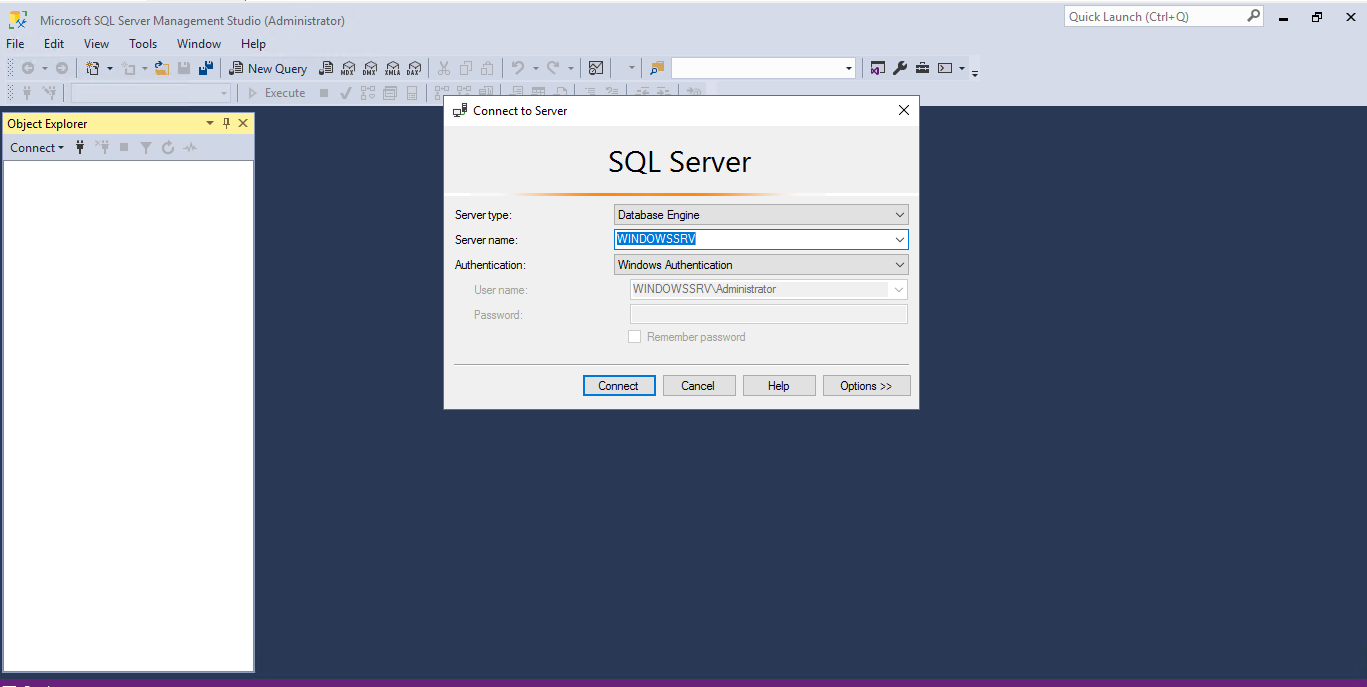The width and height of the screenshot is (1367, 687).
Task: Click the Activity Monitor toolbar icon
Action: click(596, 68)
